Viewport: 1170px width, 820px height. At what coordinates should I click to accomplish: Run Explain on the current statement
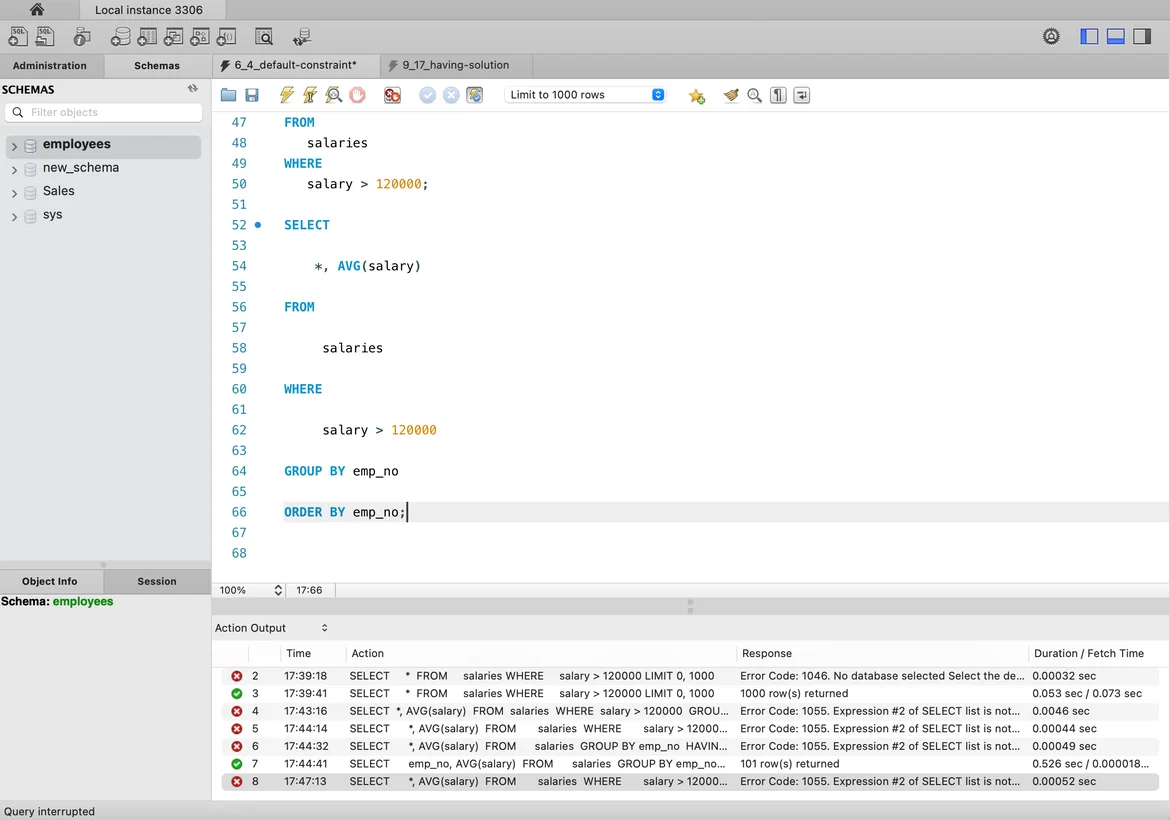[333, 95]
